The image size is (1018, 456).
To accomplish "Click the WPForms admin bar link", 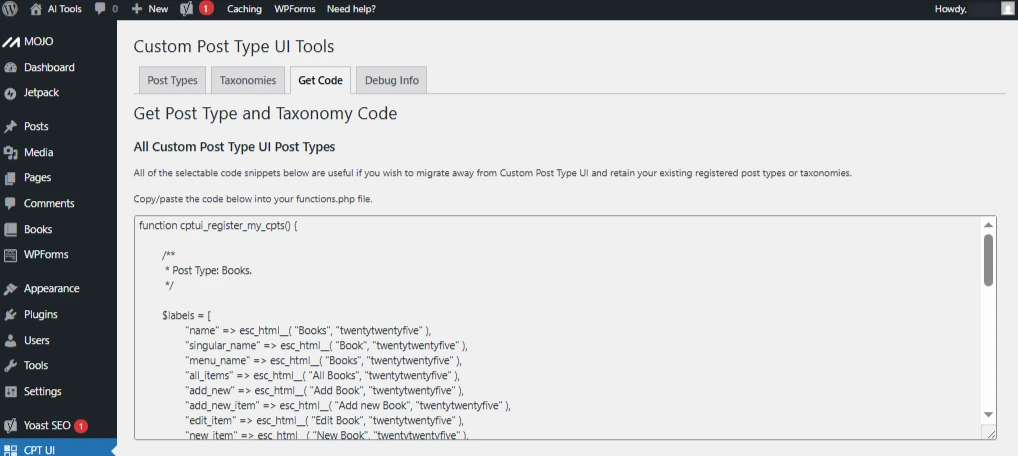I will click(295, 9).
